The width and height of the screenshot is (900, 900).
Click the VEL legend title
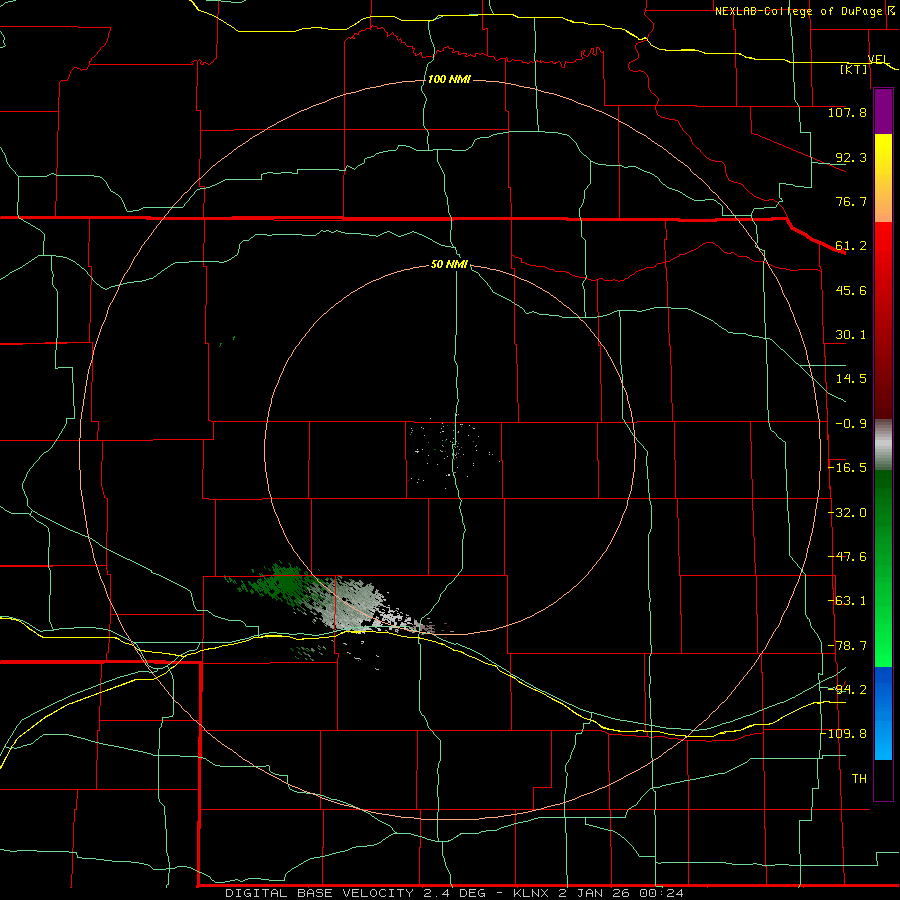(878, 59)
